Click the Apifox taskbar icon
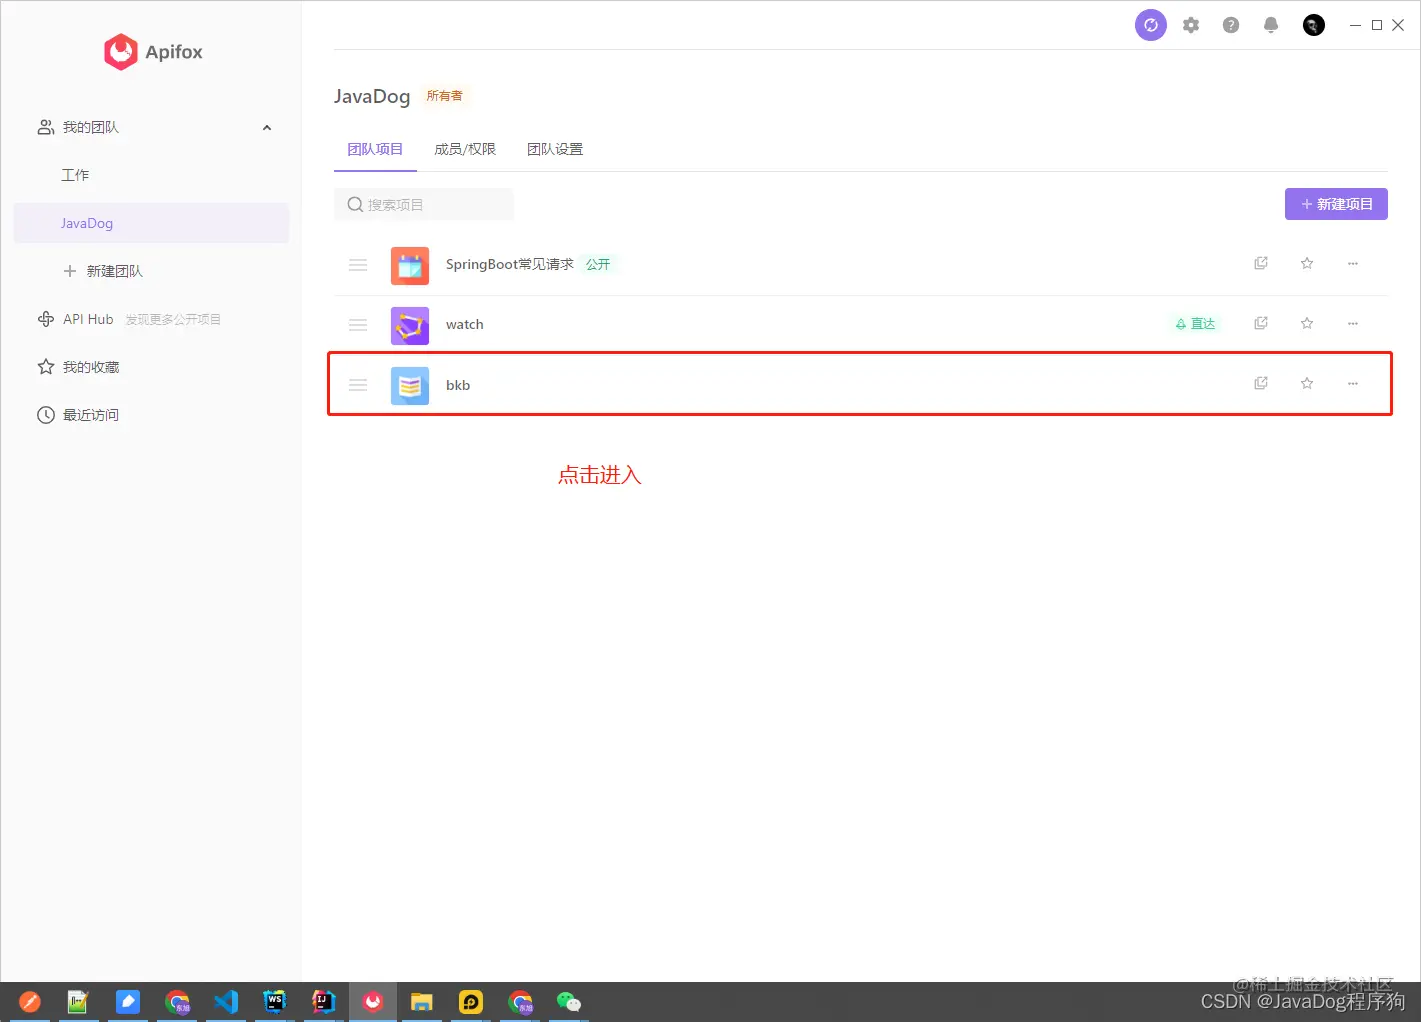The height and width of the screenshot is (1022, 1421). click(373, 1002)
